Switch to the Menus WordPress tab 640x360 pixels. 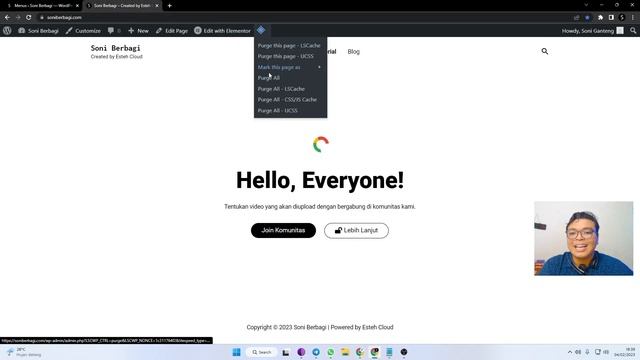coord(42,6)
